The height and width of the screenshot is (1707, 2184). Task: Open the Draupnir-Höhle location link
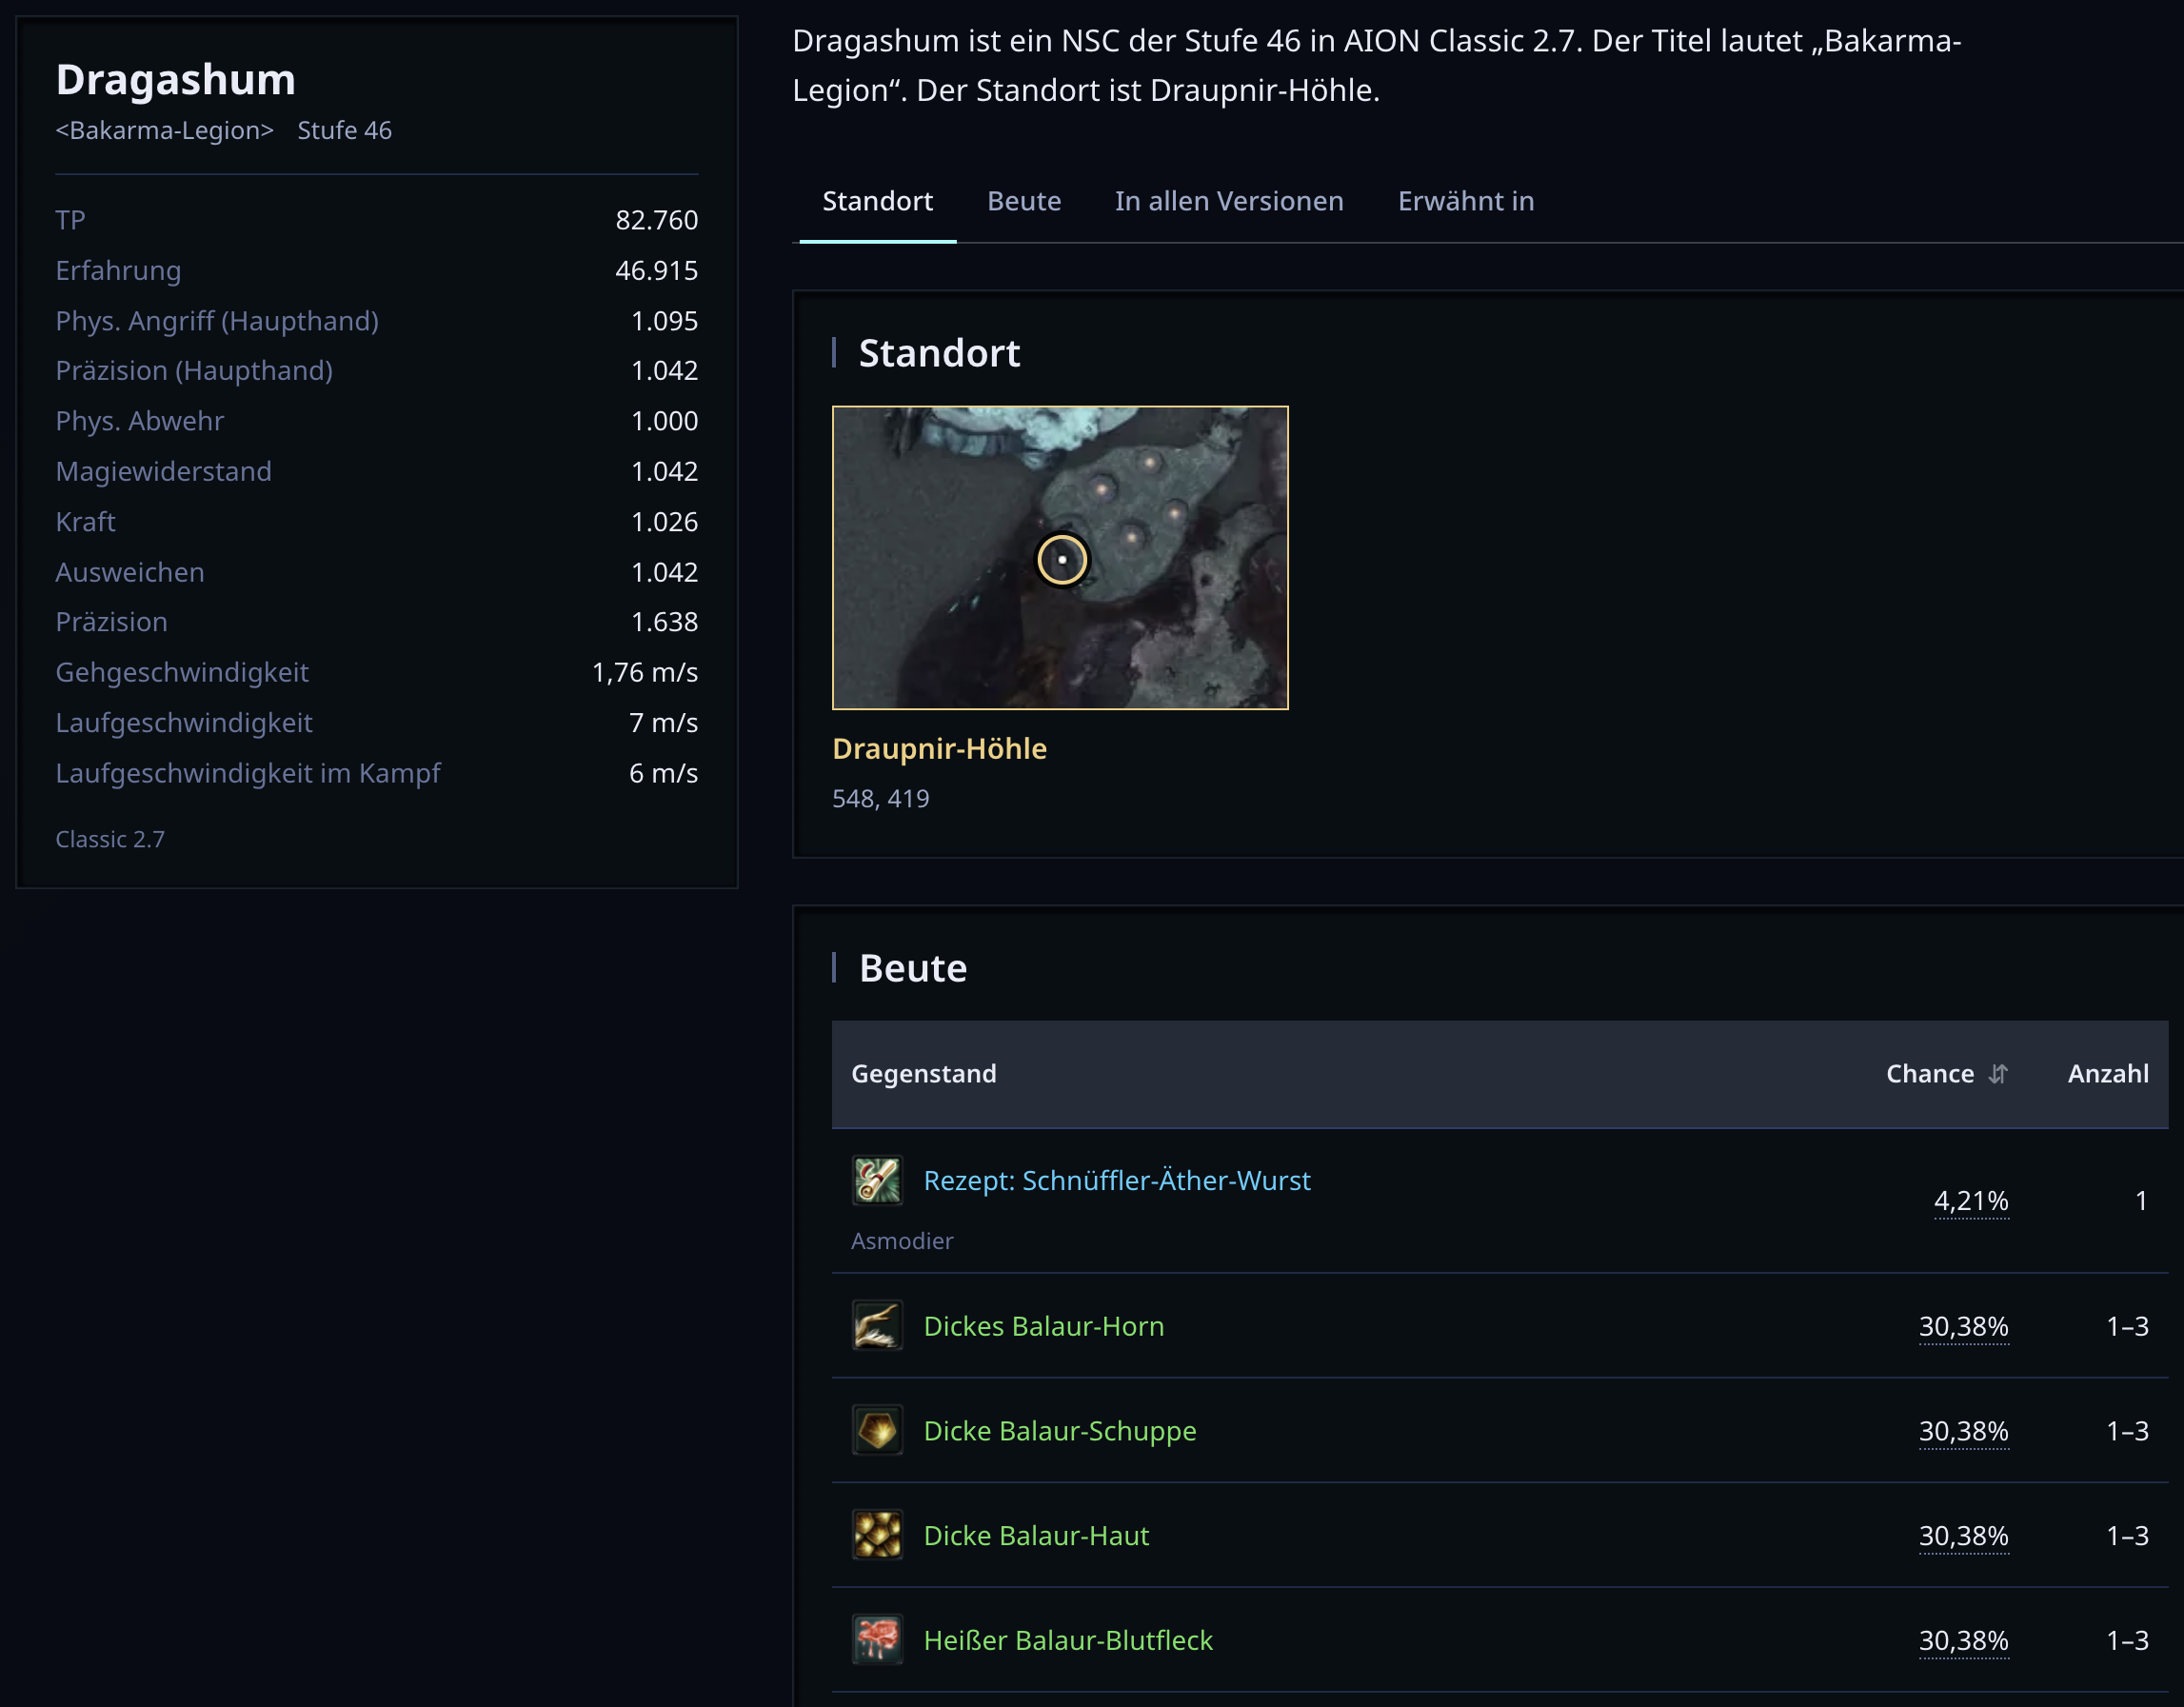click(939, 749)
